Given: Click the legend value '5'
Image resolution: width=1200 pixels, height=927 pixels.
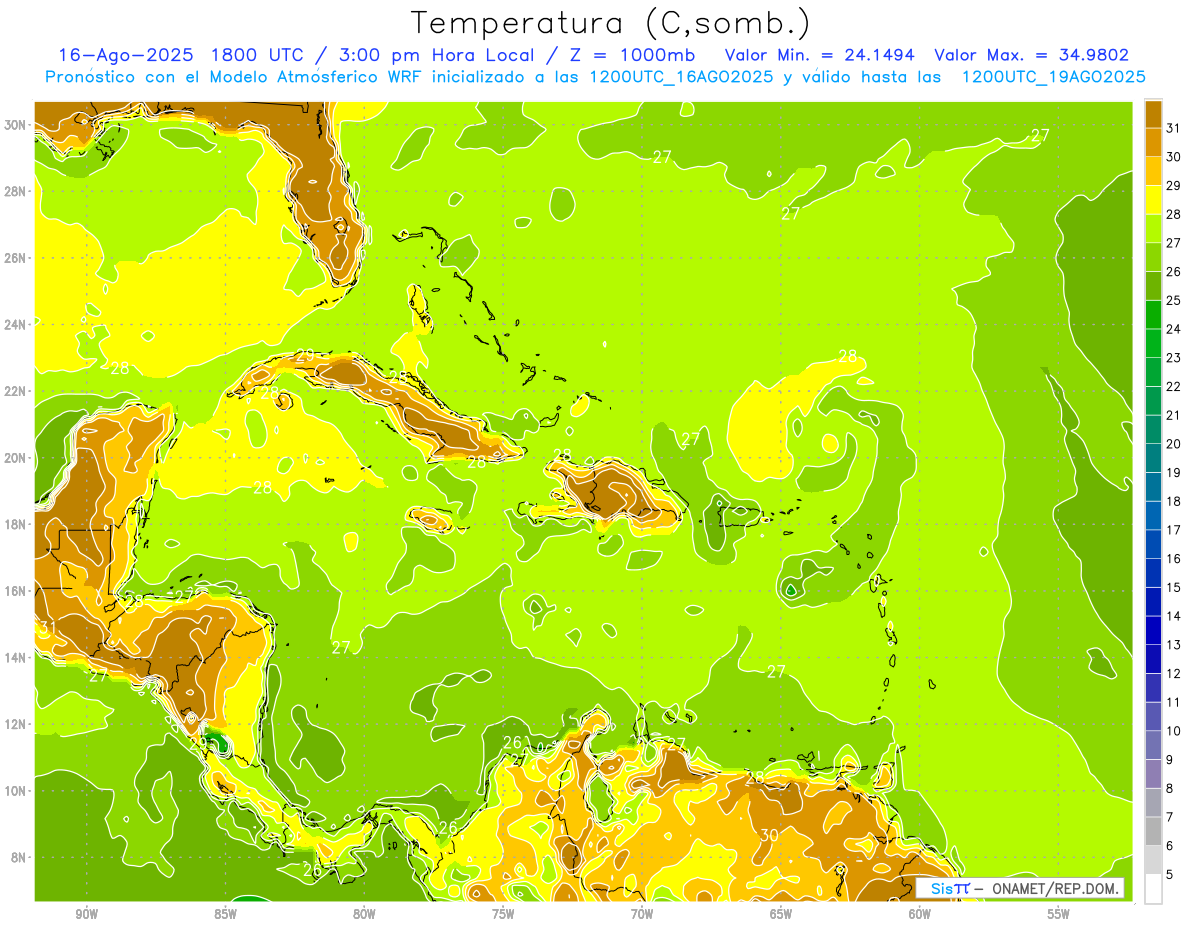Looking at the screenshot, I should pyautogui.click(x=1170, y=874).
